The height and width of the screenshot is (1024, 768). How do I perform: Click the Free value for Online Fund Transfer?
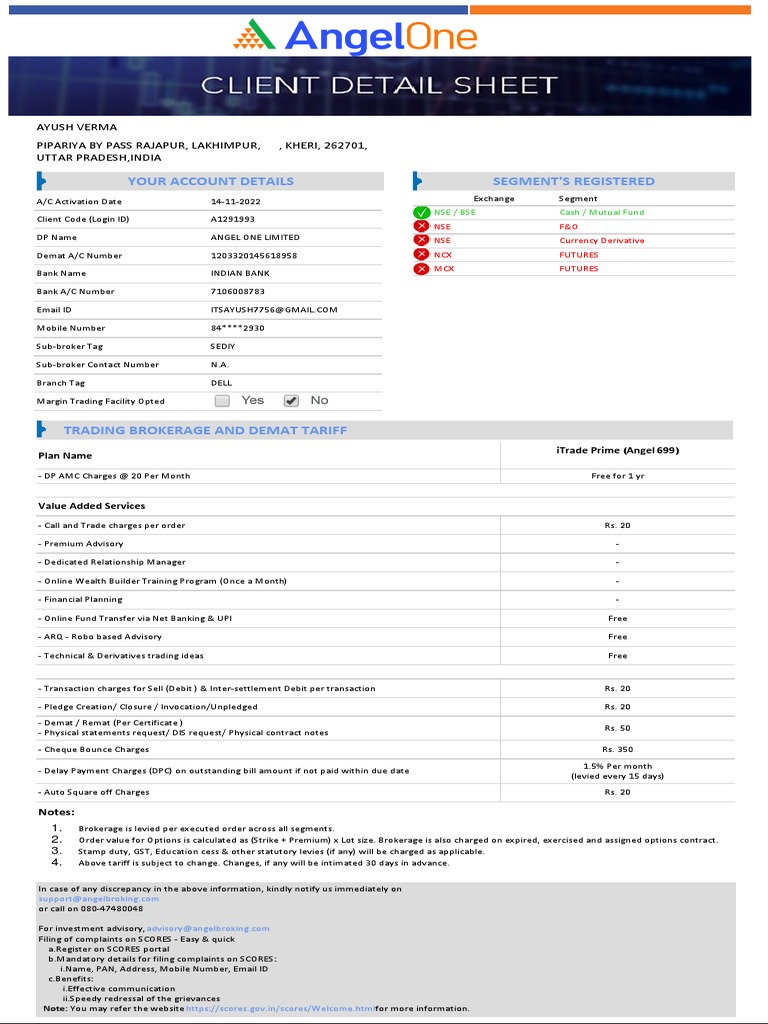click(x=617, y=618)
